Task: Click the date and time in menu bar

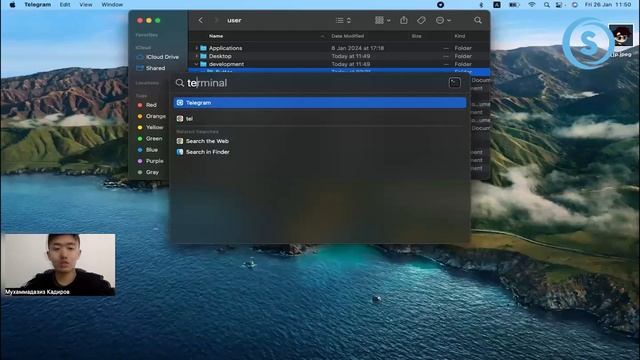Action: pyautogui.click(x=608, y=4)
